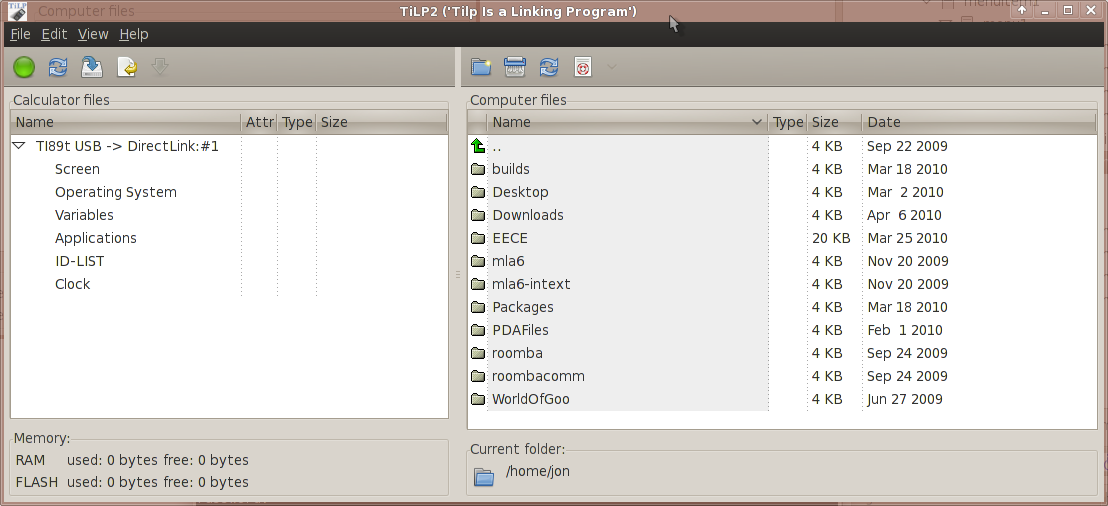Refresh the calculator file listing
The image size is (1108, 506).
click(x=58, y=67)
